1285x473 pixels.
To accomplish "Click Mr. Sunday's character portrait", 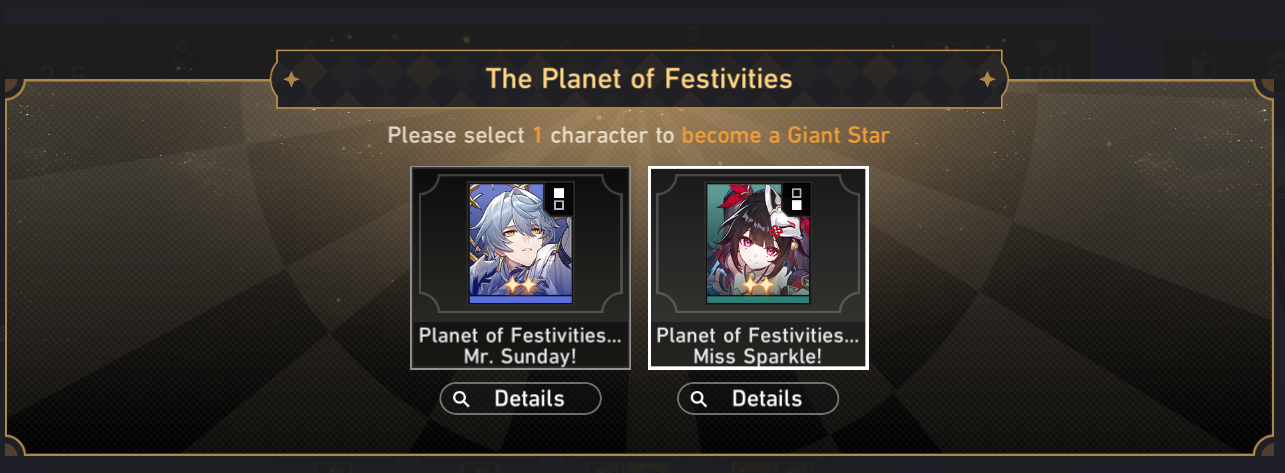I will click(x=521, y=243).
